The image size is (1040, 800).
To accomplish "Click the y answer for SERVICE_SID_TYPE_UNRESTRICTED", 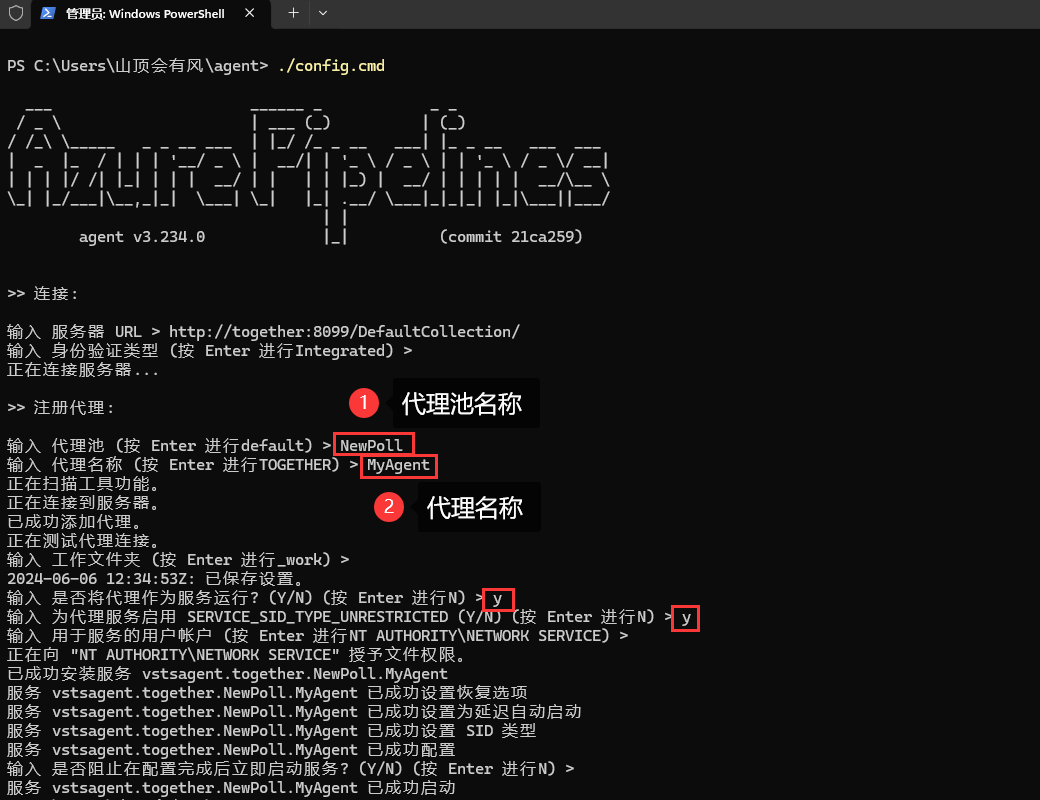I will [686, 618].
